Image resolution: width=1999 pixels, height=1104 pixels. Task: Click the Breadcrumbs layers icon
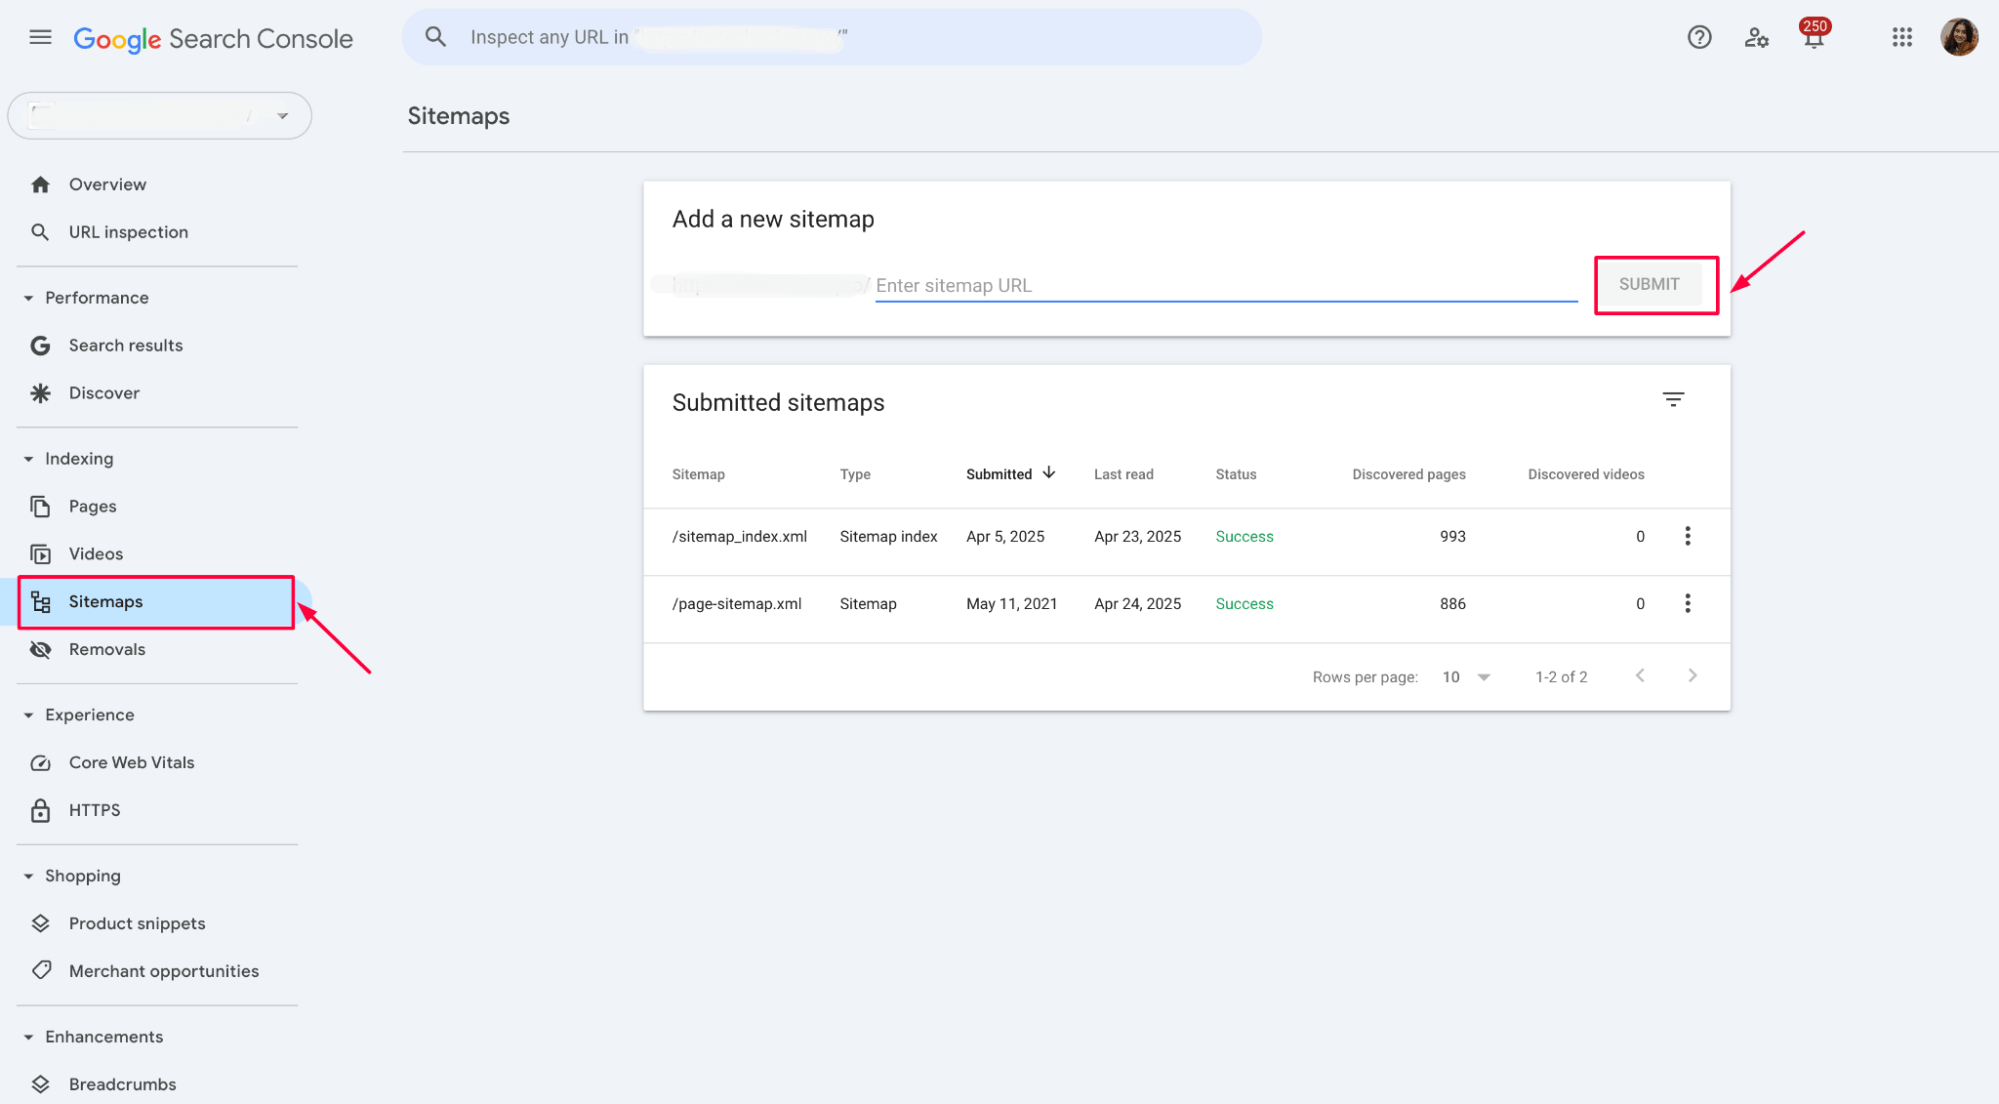point(40,1084)
